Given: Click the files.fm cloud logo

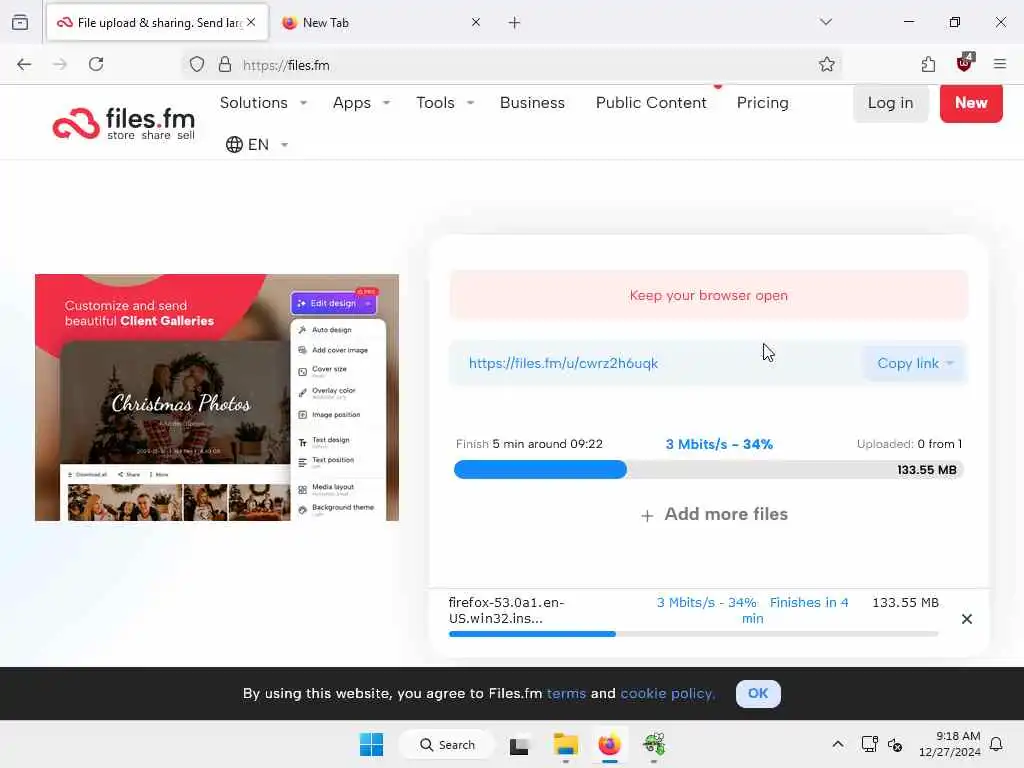Looking at the screenshot, I should click(x=124, y=123).
